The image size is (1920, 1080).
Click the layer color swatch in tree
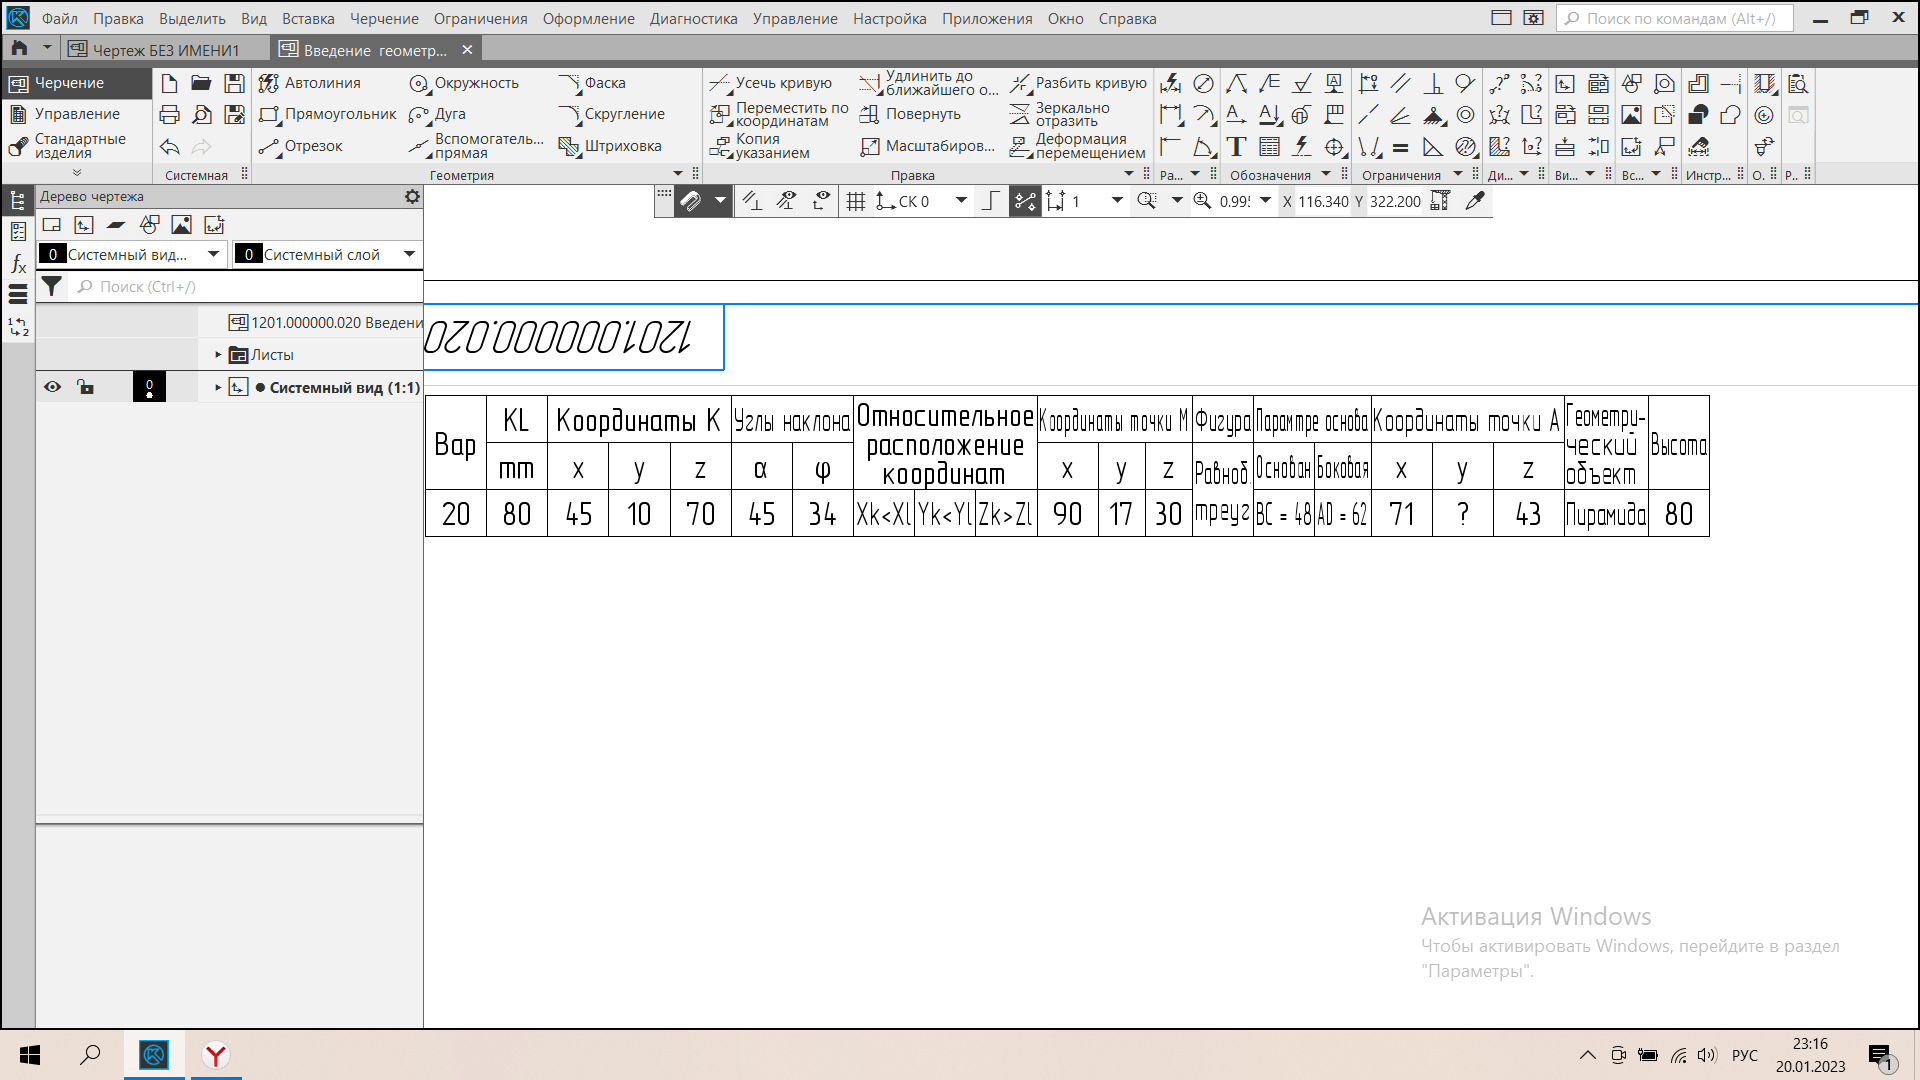[x=149, y=387]
